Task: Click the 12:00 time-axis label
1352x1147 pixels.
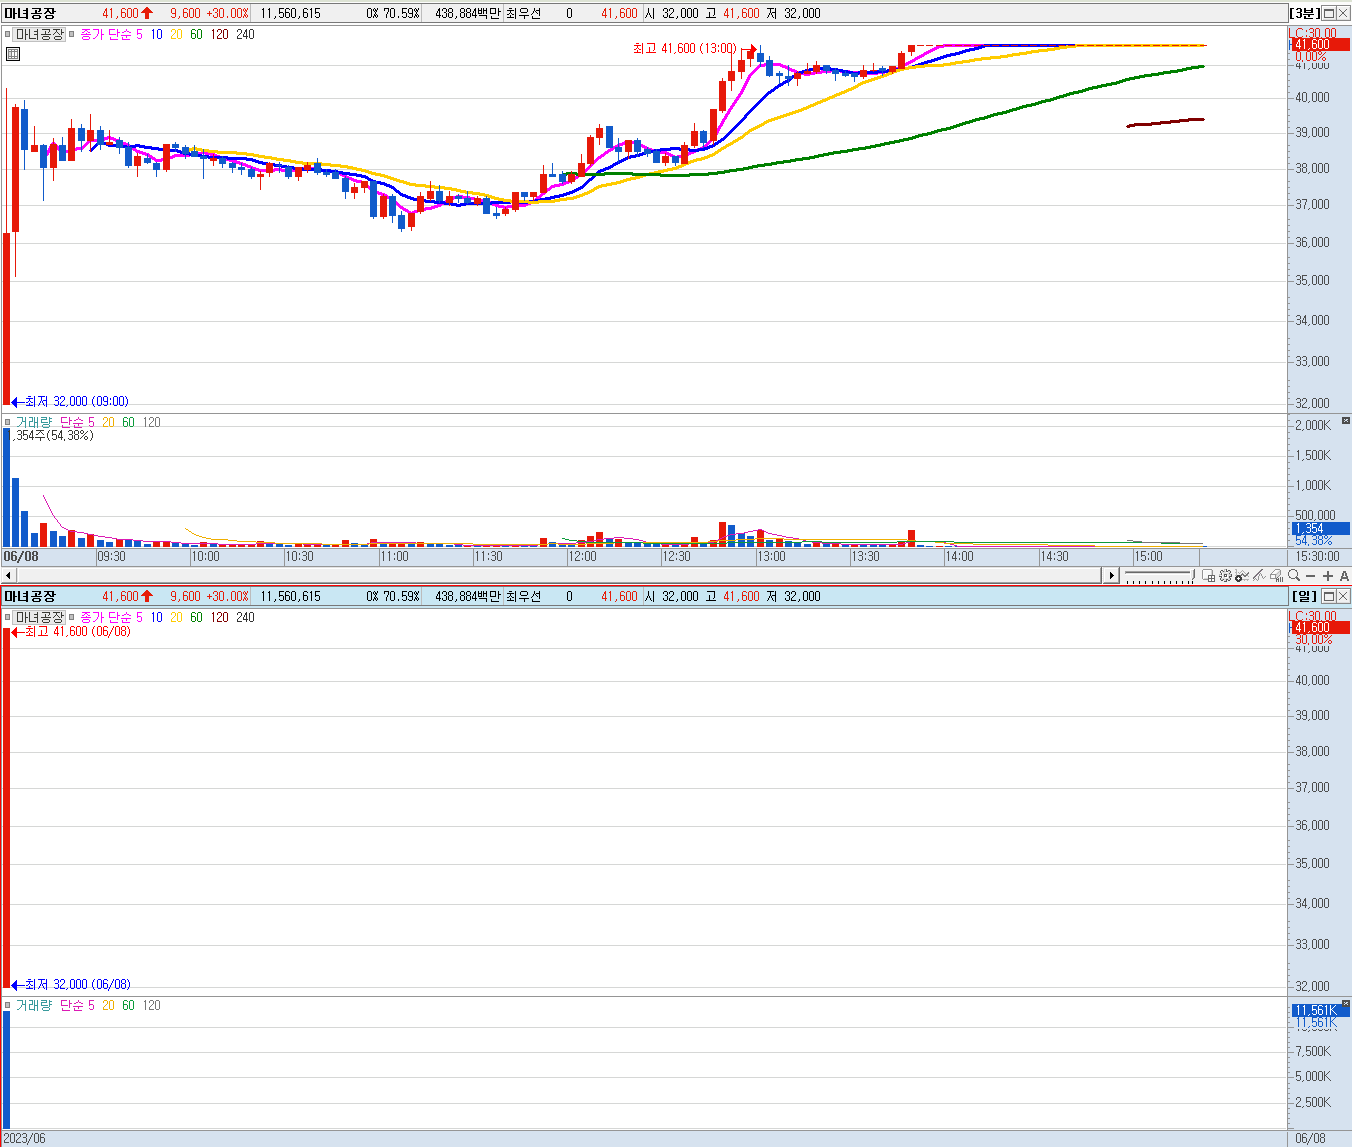Action: 582,556
